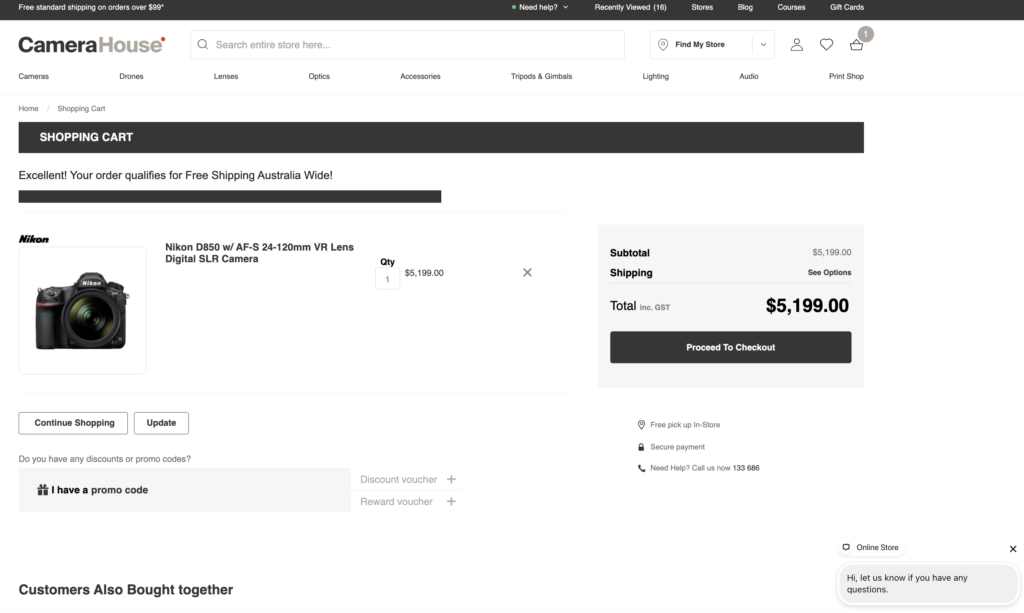This screenshot has width=1024, height=613.
Task: Click the Update cart button
Action: (x=161, y=423)
